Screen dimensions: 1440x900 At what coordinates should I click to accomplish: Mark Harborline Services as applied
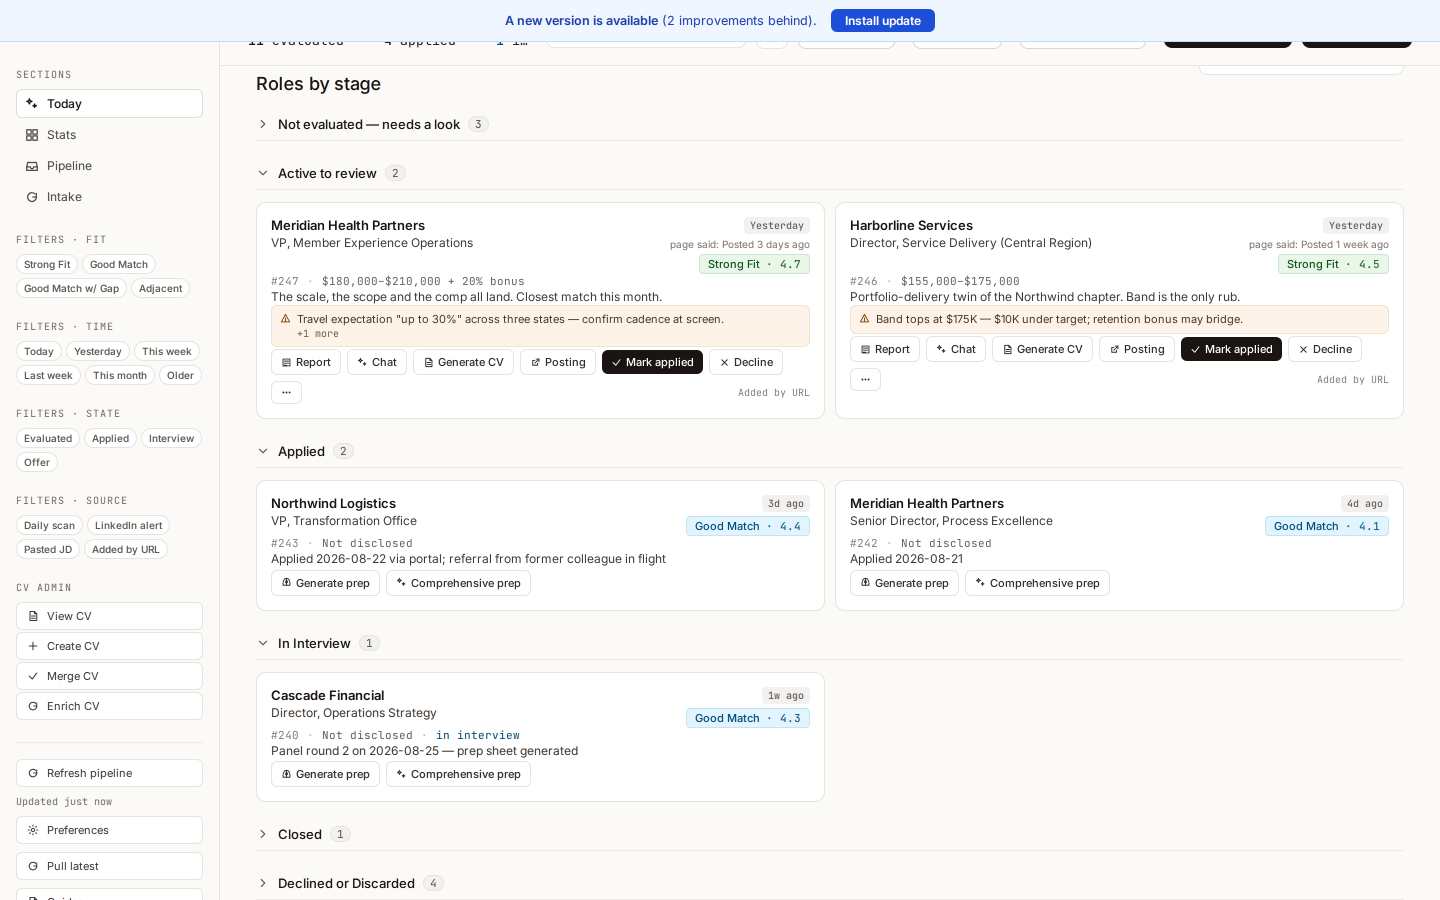click(1231, 349)
